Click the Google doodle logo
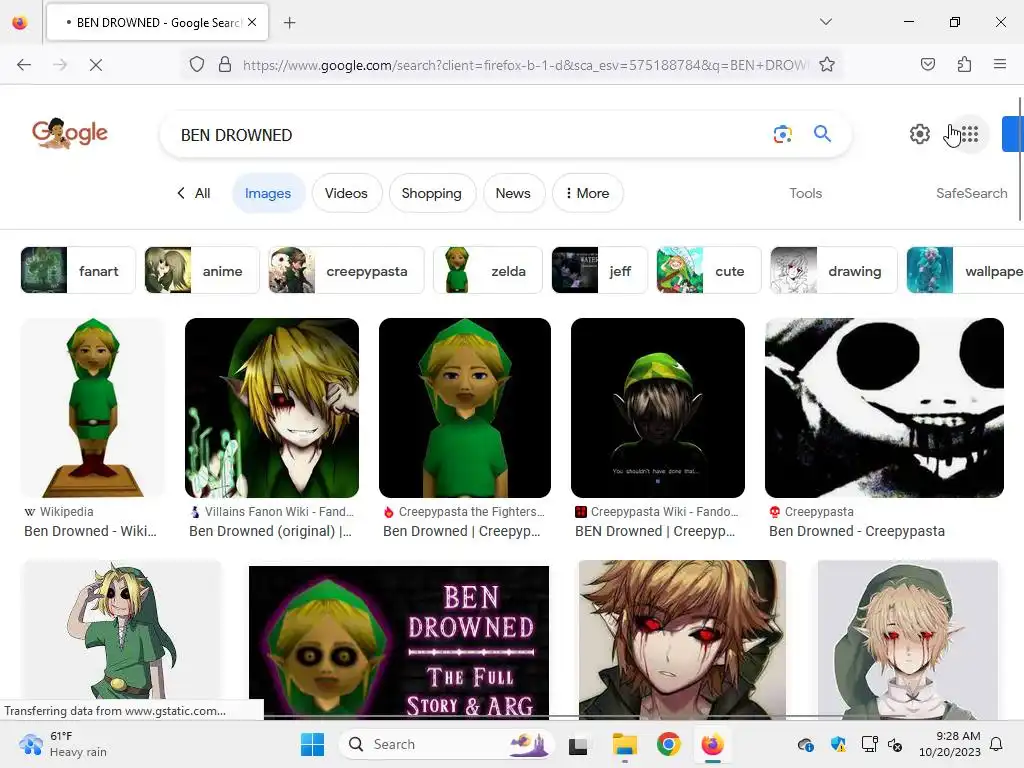Screen dimensions: 1024x768 [x=70, y=133]
